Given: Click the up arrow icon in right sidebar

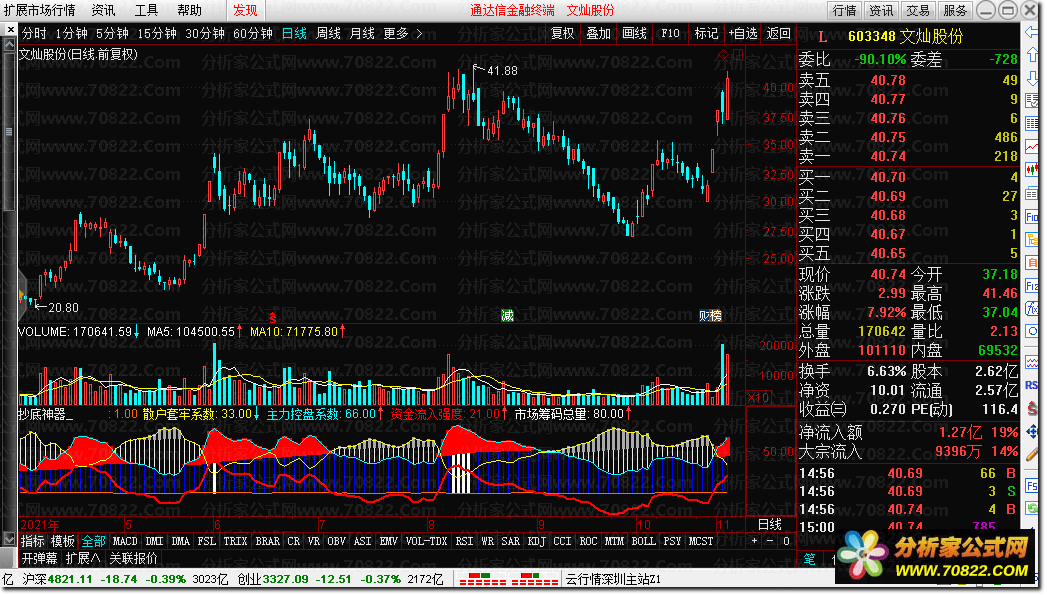Looking at the screenshot, I should coord(1032,55).
